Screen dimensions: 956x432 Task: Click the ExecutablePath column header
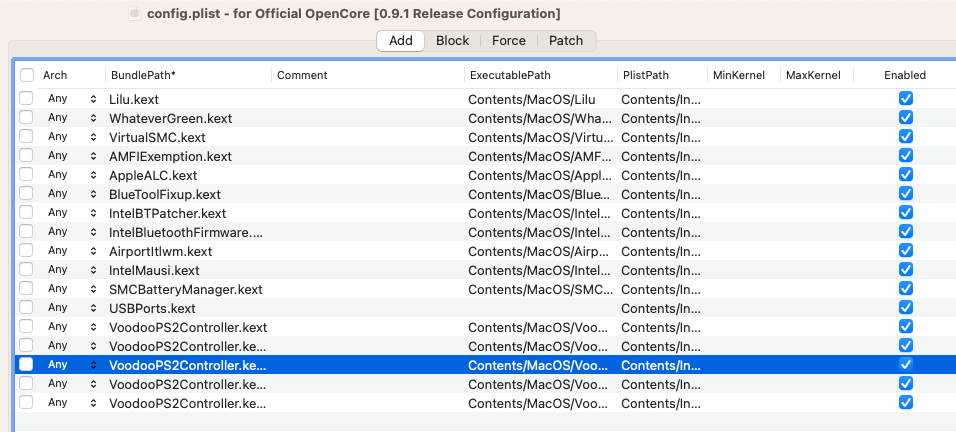[540, 75]
